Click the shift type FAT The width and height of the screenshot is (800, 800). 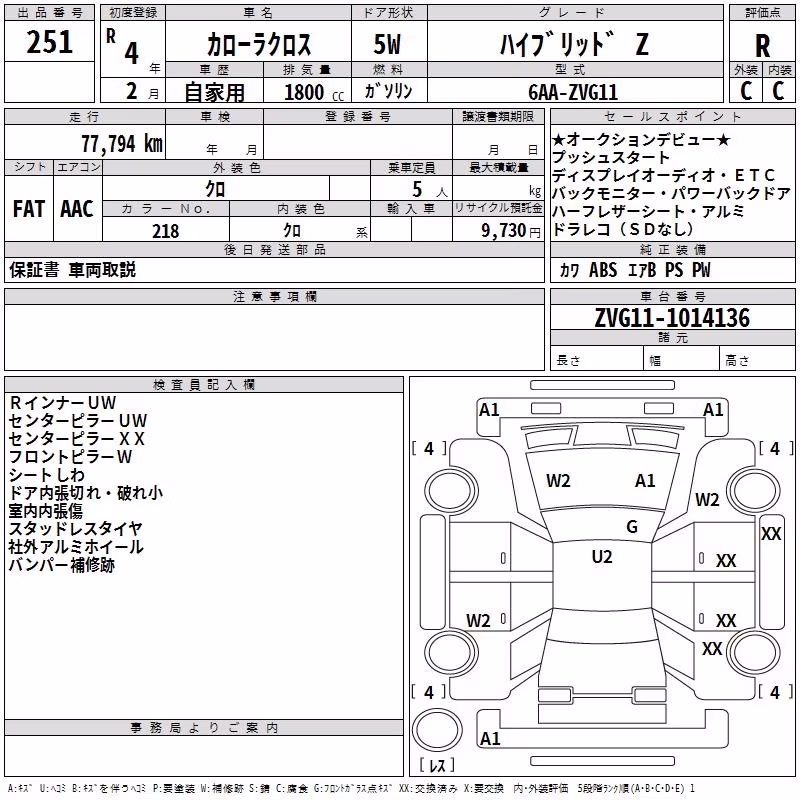[29, 209]
